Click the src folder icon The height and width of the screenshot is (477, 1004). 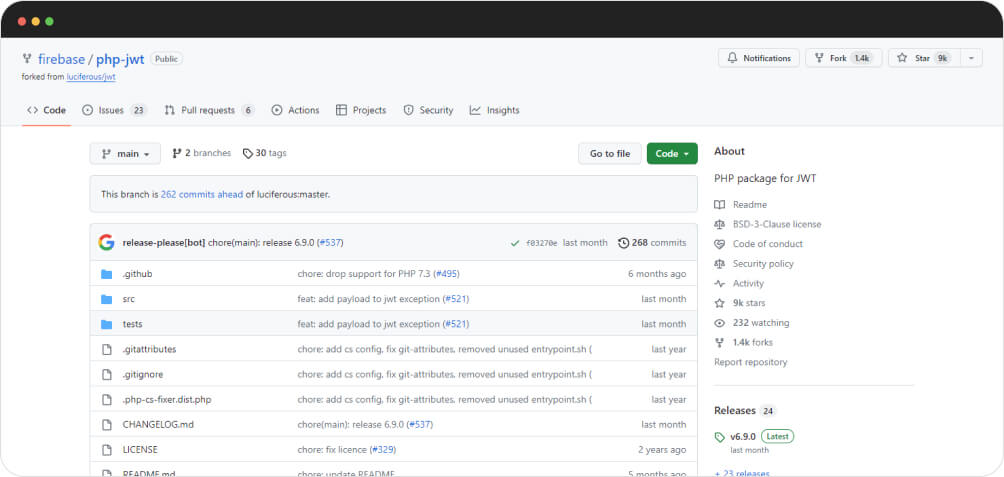pos(106,299)
